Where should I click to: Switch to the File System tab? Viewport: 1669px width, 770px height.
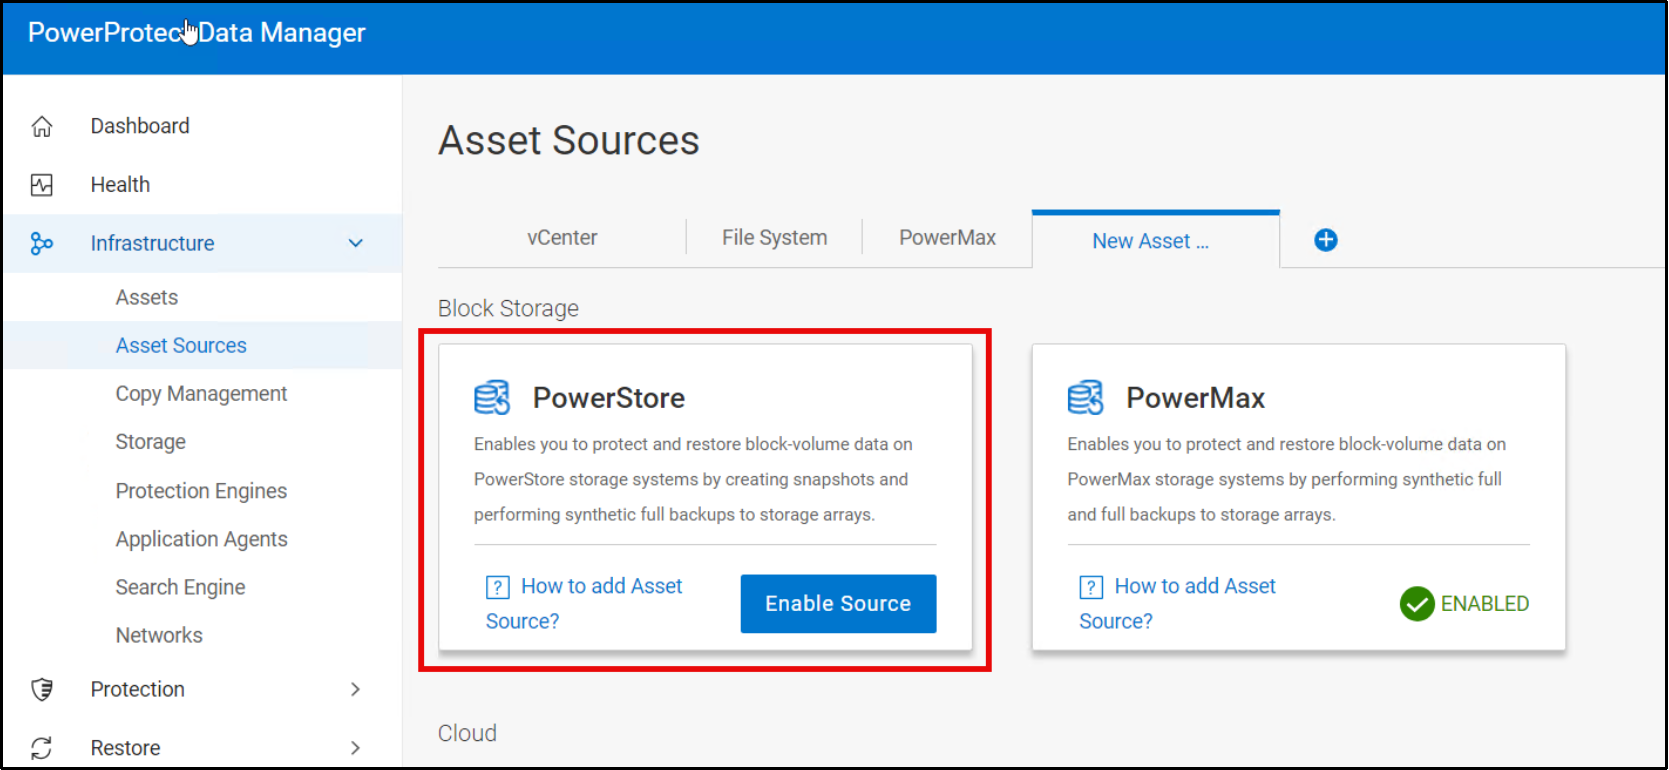point(775,238)
